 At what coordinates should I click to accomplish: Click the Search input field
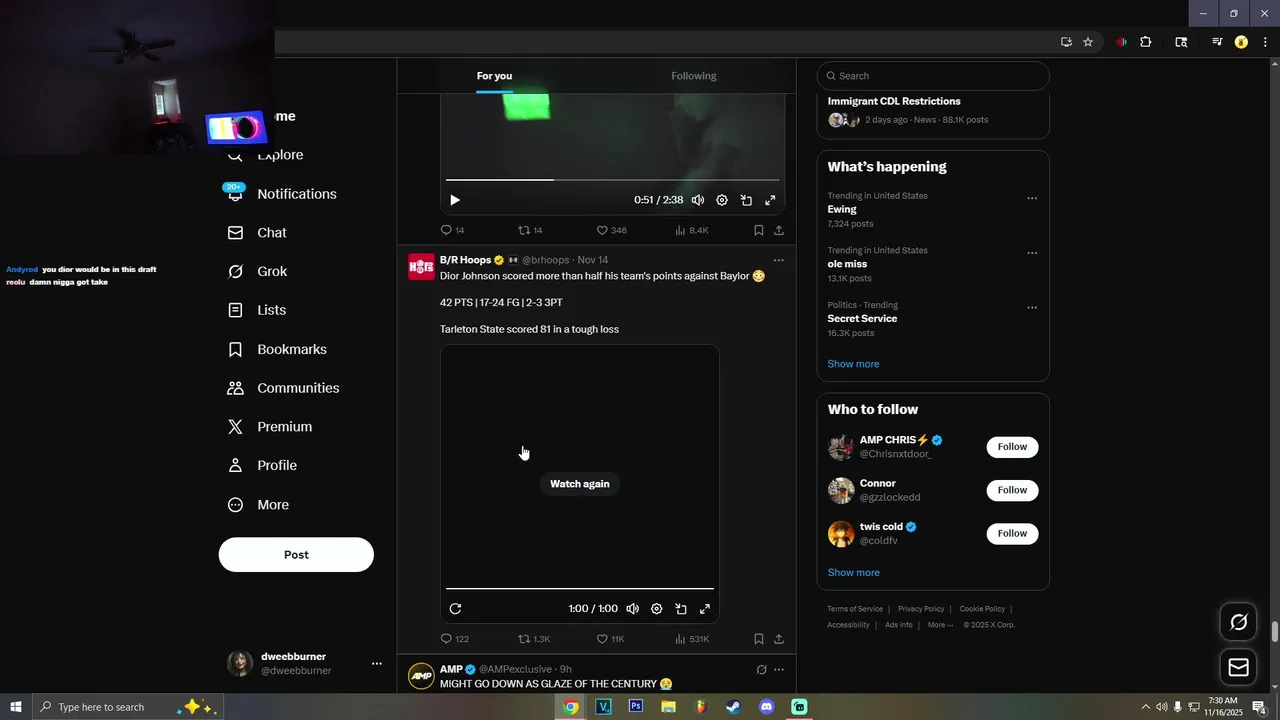point(933,76)
